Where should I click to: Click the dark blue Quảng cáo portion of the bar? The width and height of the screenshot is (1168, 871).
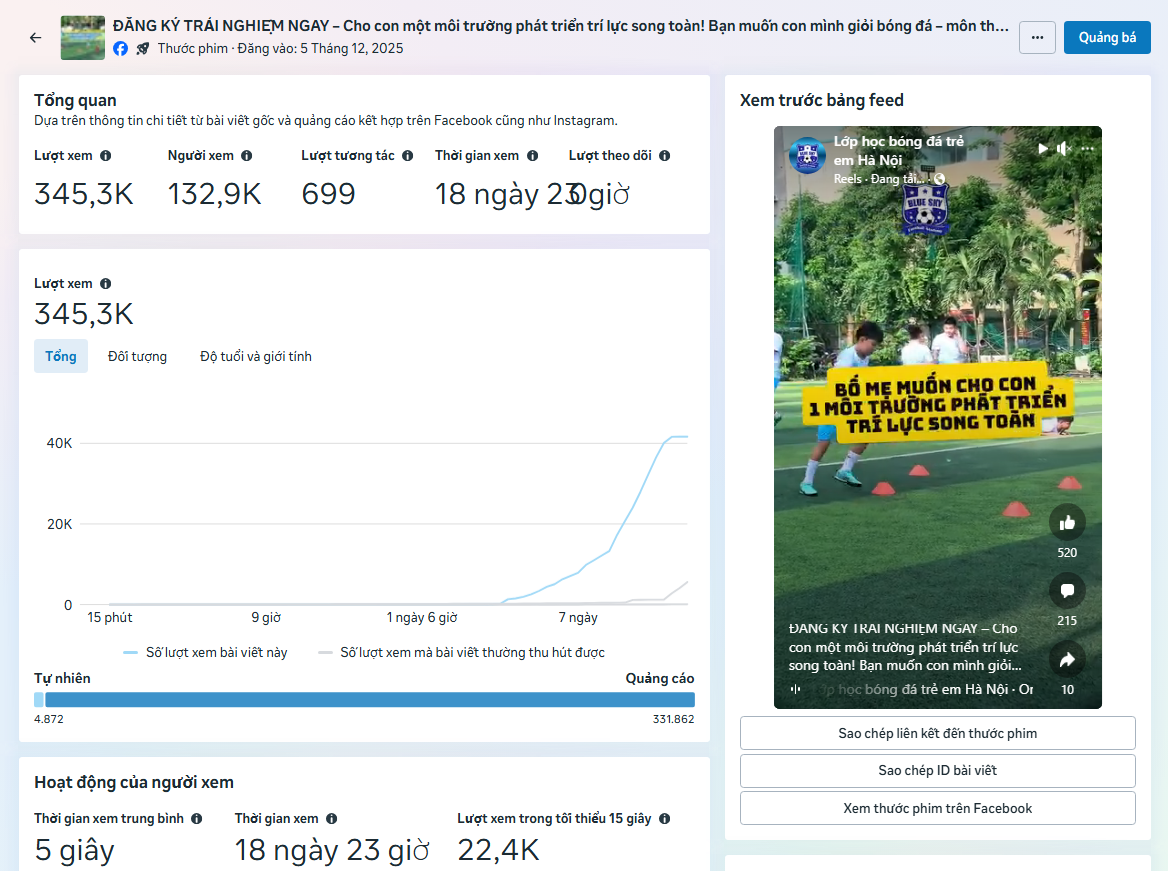pyautogui.click(x=370, y=700)
